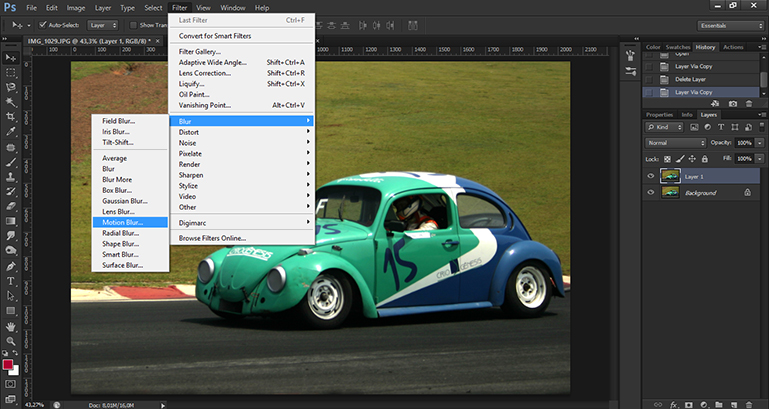Select the Move tool
The image size is (769, 409).
click(10, 58)
